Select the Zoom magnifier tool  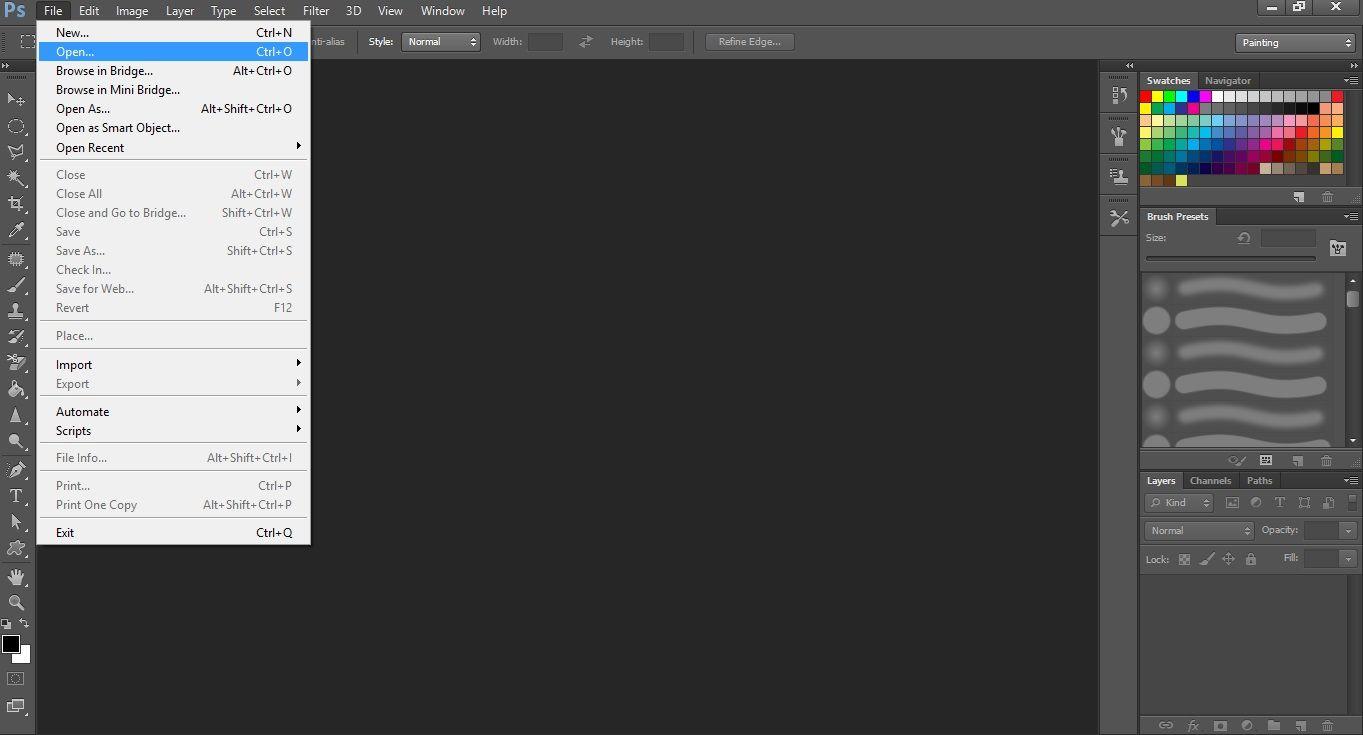(x=16, y=602)
